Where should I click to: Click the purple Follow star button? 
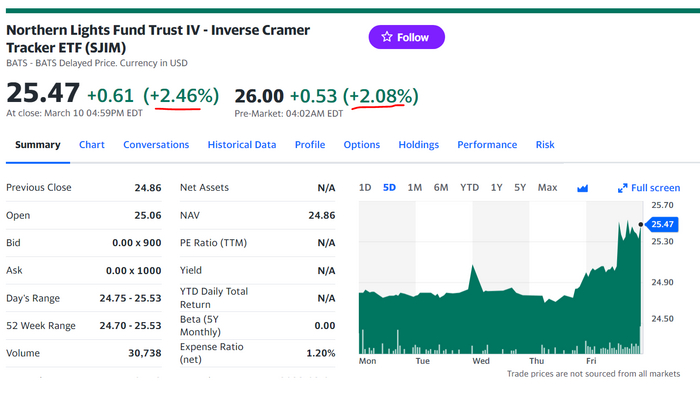pos(406,37)
